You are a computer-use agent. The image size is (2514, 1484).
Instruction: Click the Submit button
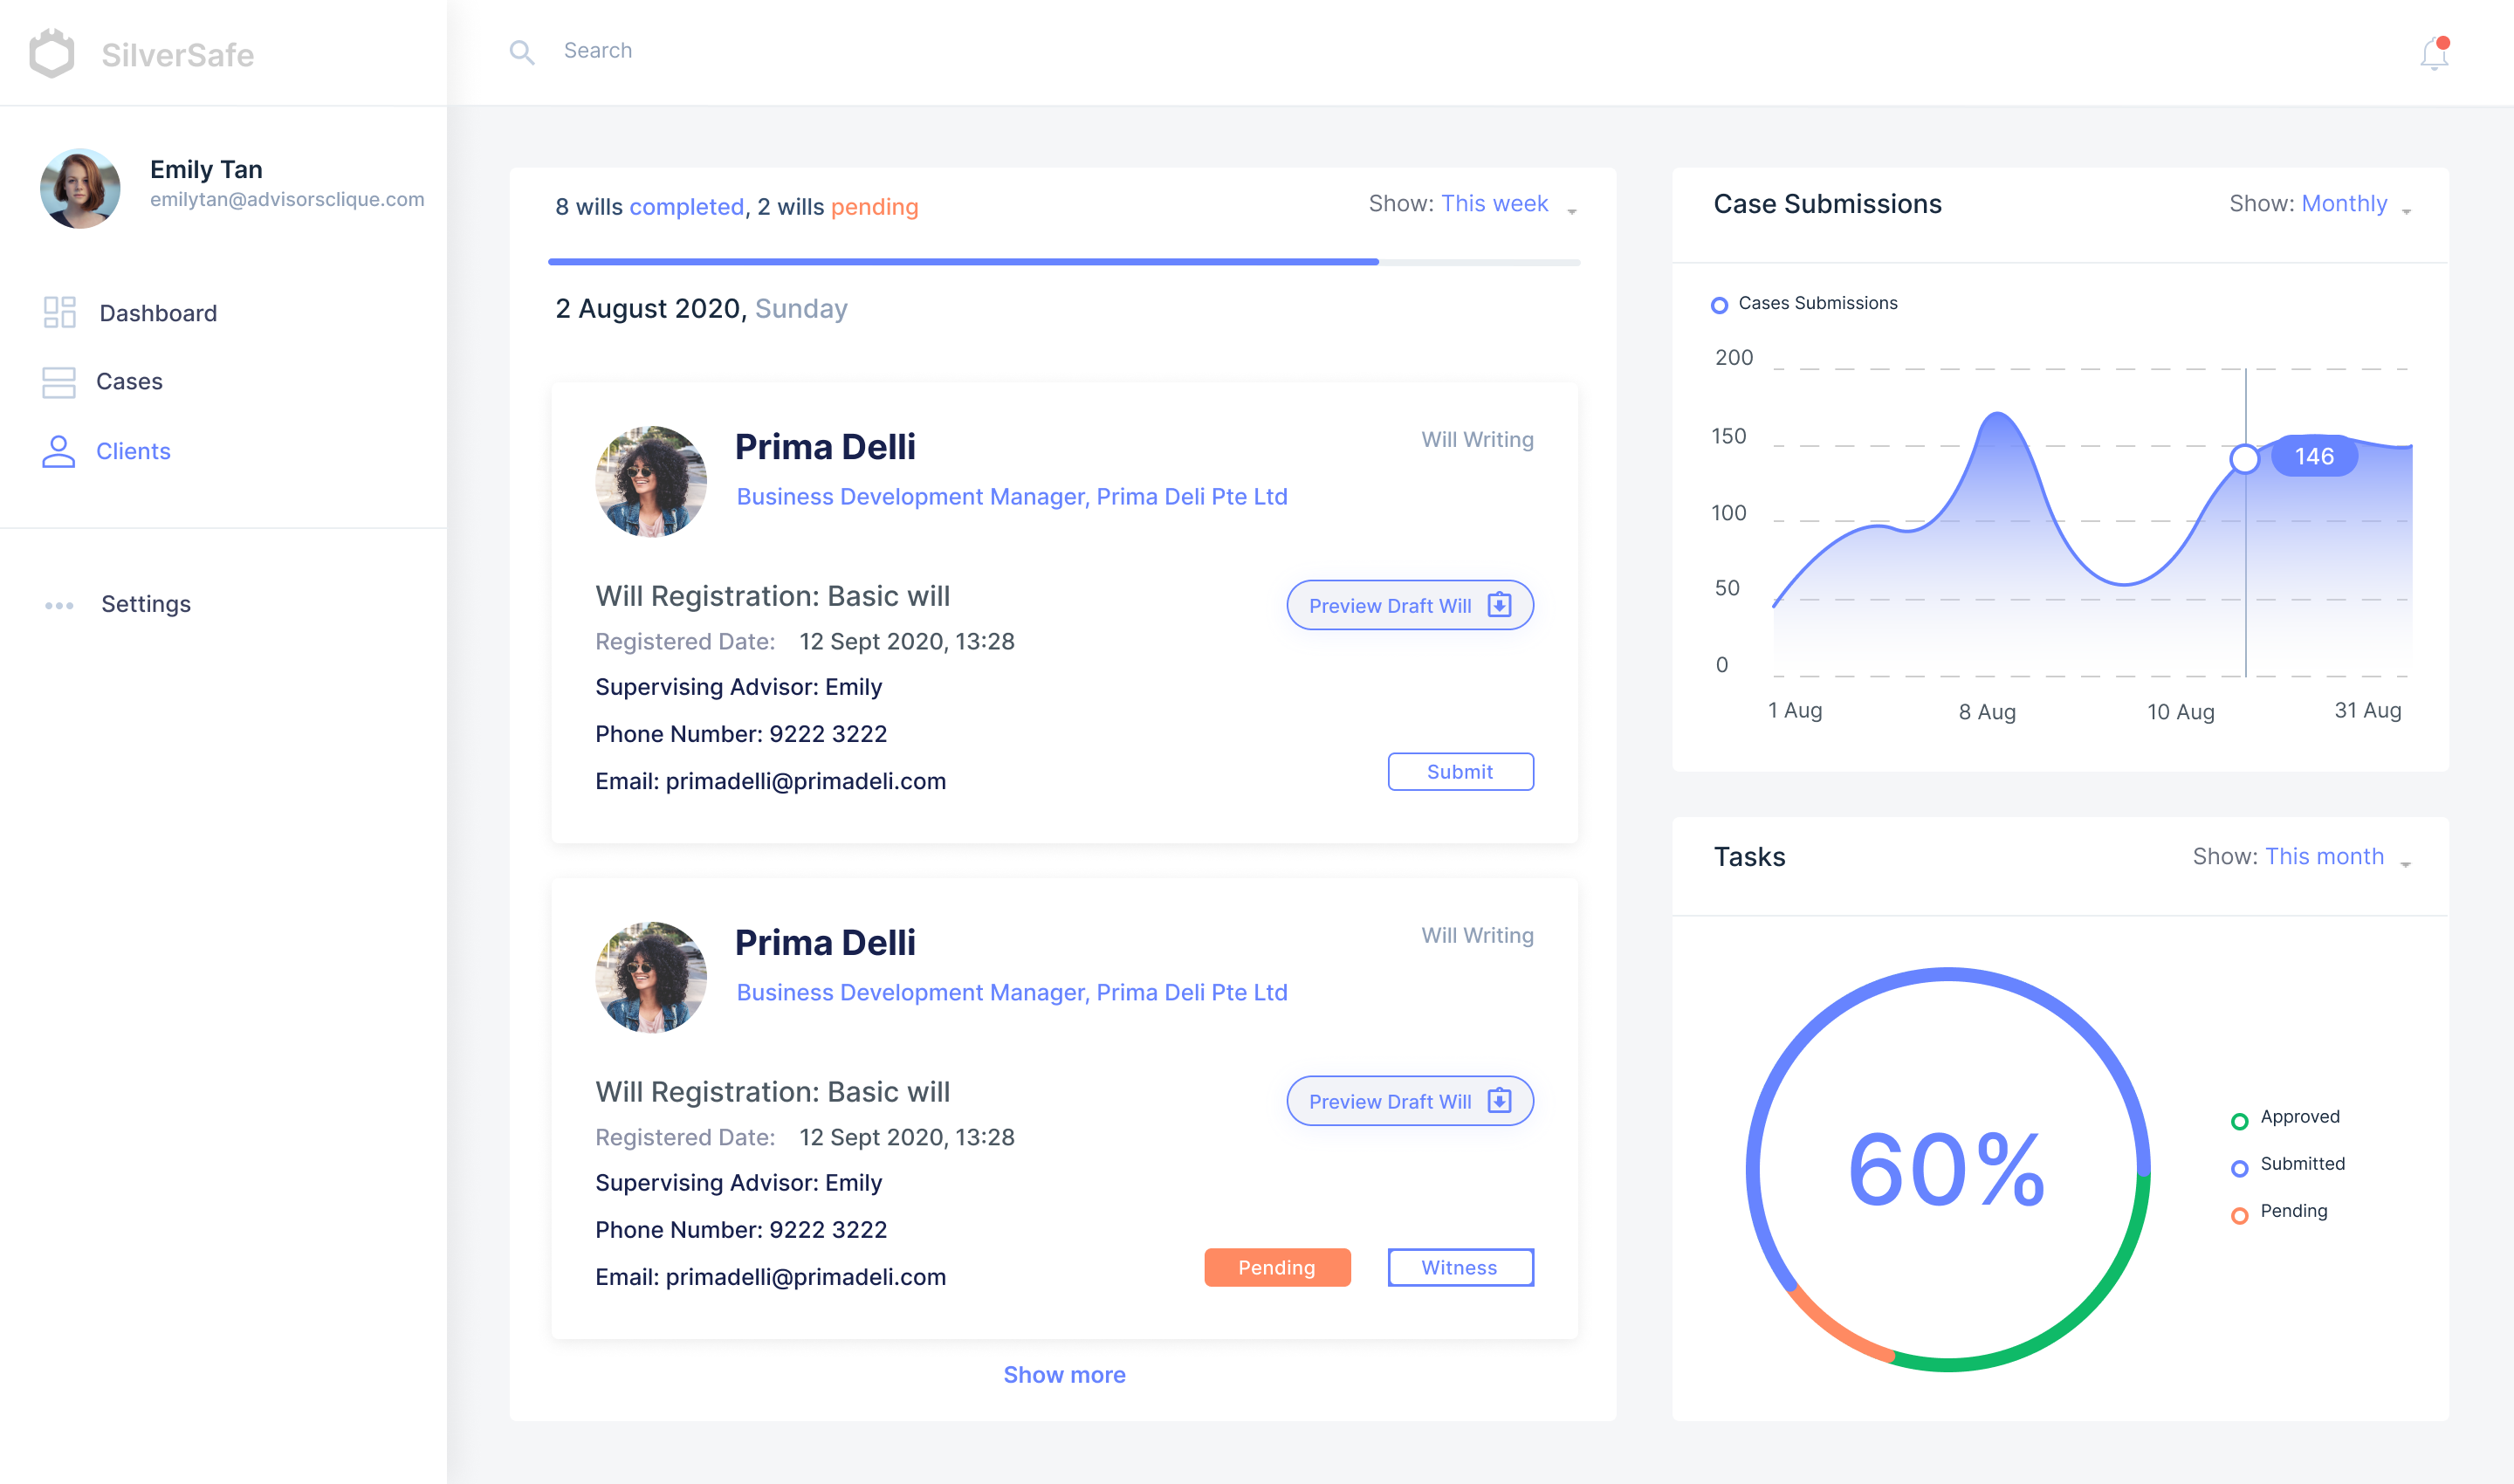(x=1460, y=772)
